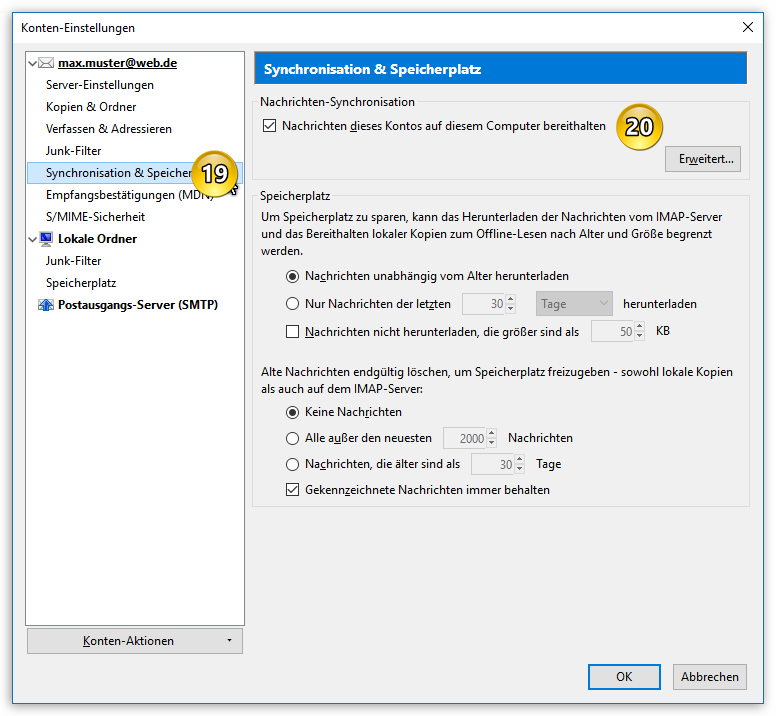Select Alle außer den neuesten radio option
The height and width of the screenshot is (716, 776).
tap(293, 438)
